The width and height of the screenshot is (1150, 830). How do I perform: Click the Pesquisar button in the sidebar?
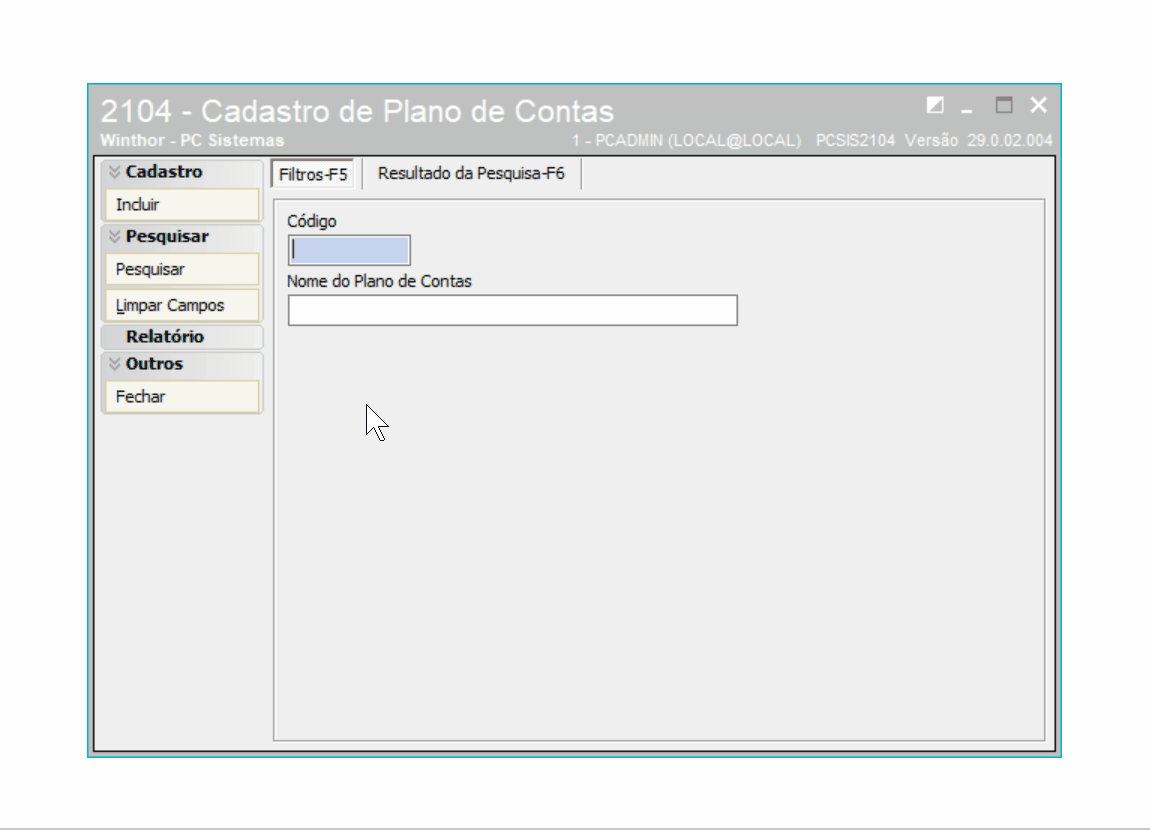pyautogui.click(x=182, y=269)
